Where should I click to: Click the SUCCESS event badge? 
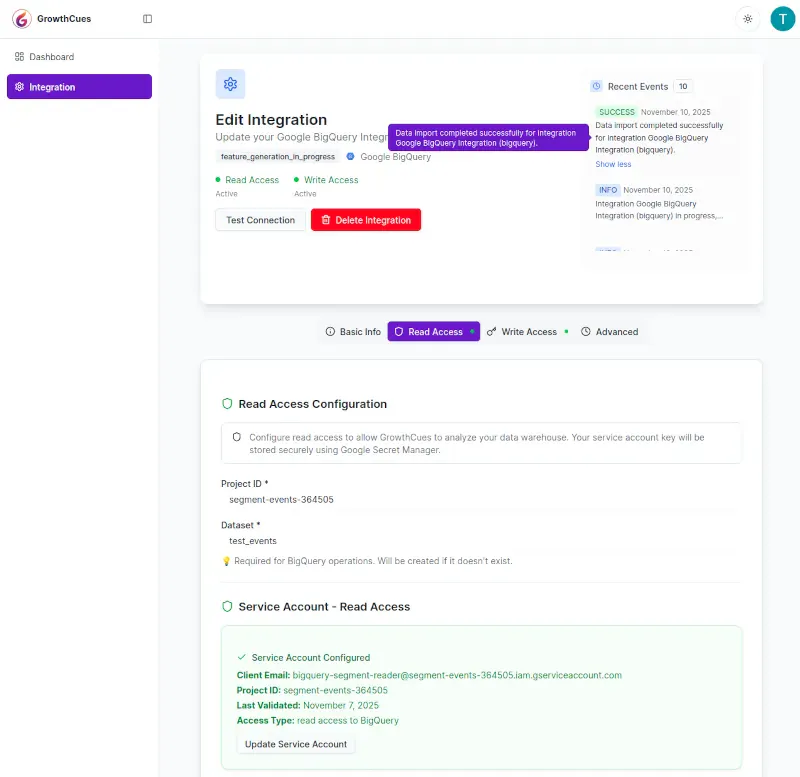pyautogui.click(x=616, y=112)
